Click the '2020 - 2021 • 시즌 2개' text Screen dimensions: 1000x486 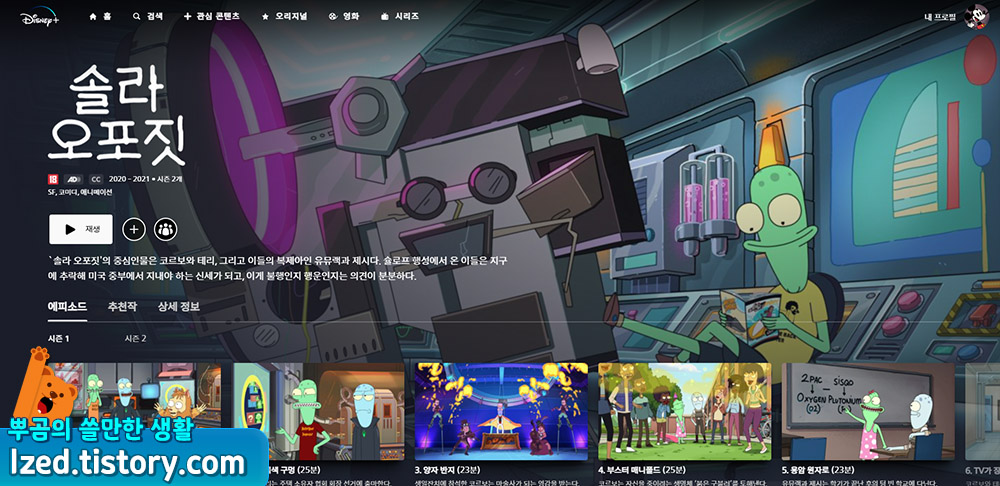145,179
